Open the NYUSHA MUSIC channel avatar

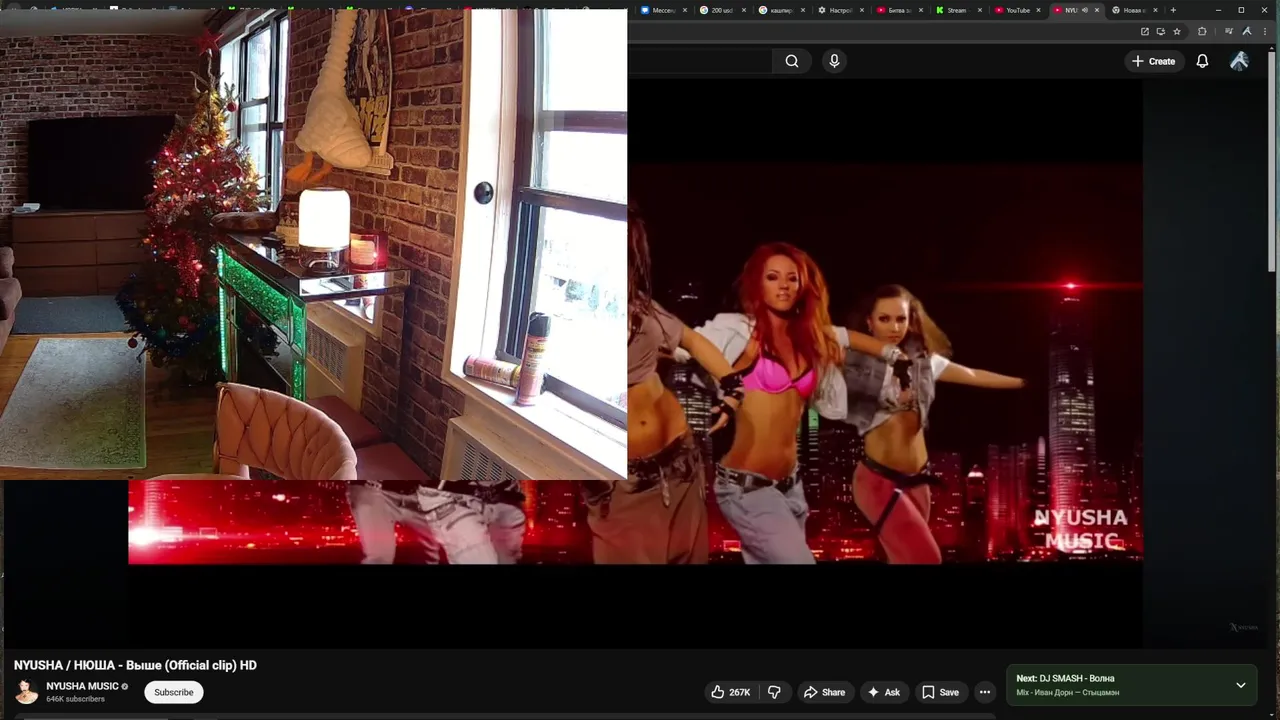pyautogui.click(x=26, y=692)
